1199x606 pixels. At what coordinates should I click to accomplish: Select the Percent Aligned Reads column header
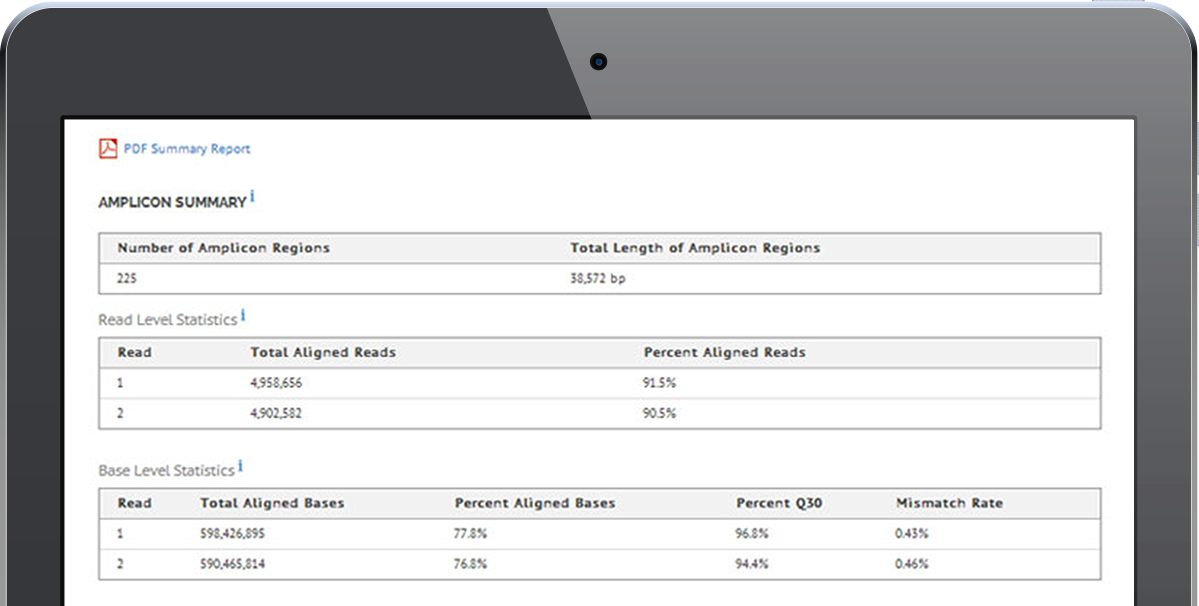tap(724, 352)
